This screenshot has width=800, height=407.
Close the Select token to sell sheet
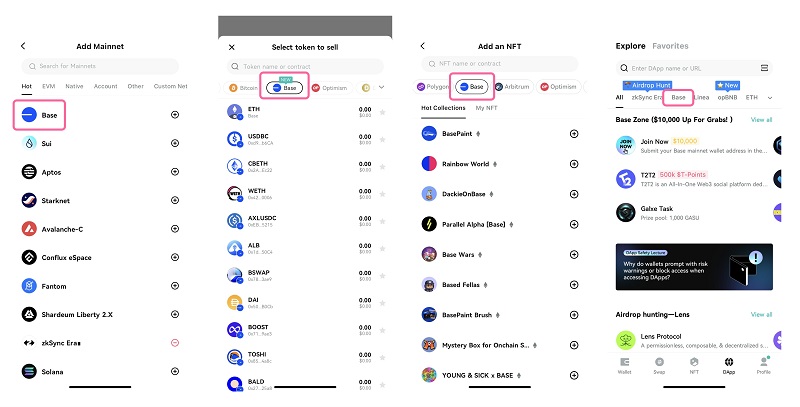coord(232,47)
